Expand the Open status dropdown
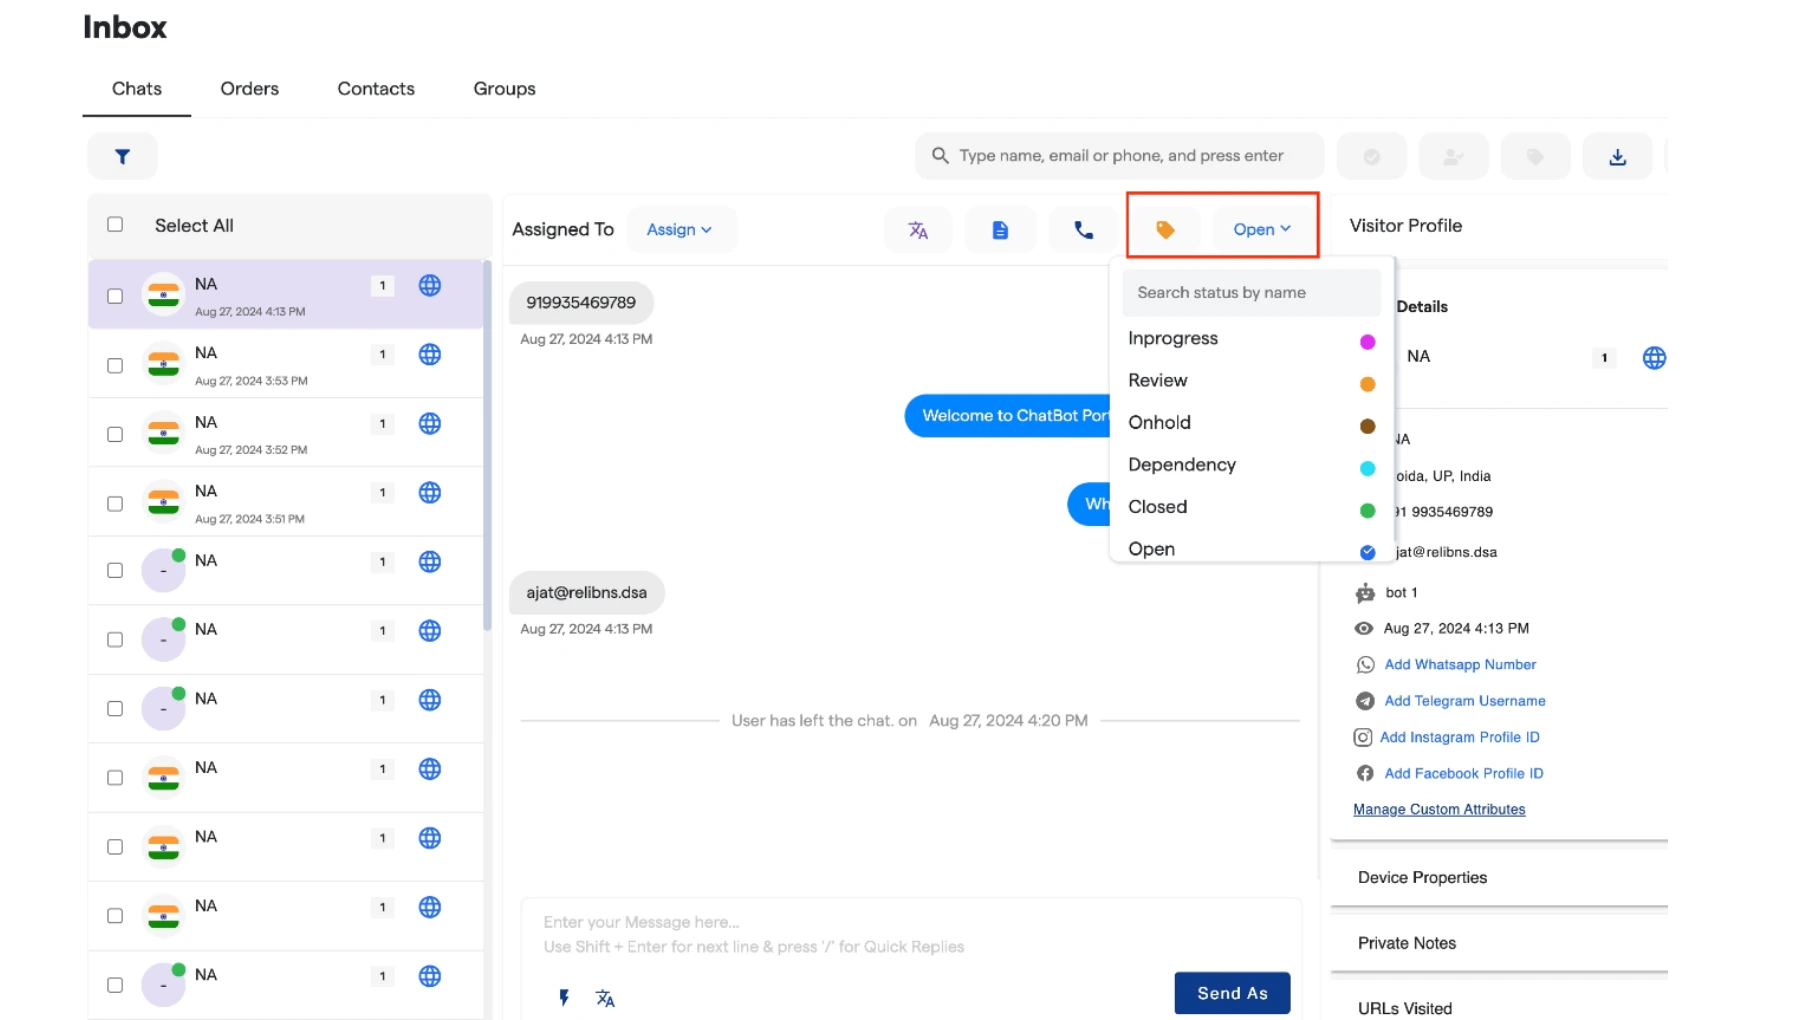Screen dimensions: 1806x1020 click(x=1262, y=229)
